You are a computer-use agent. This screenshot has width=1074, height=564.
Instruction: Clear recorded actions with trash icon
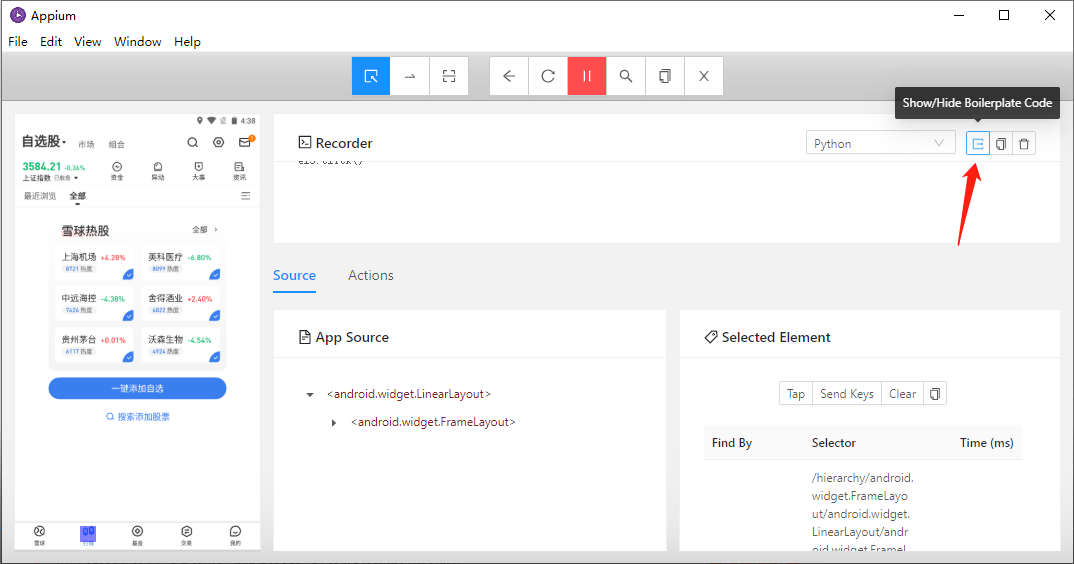pos(1024,144)
